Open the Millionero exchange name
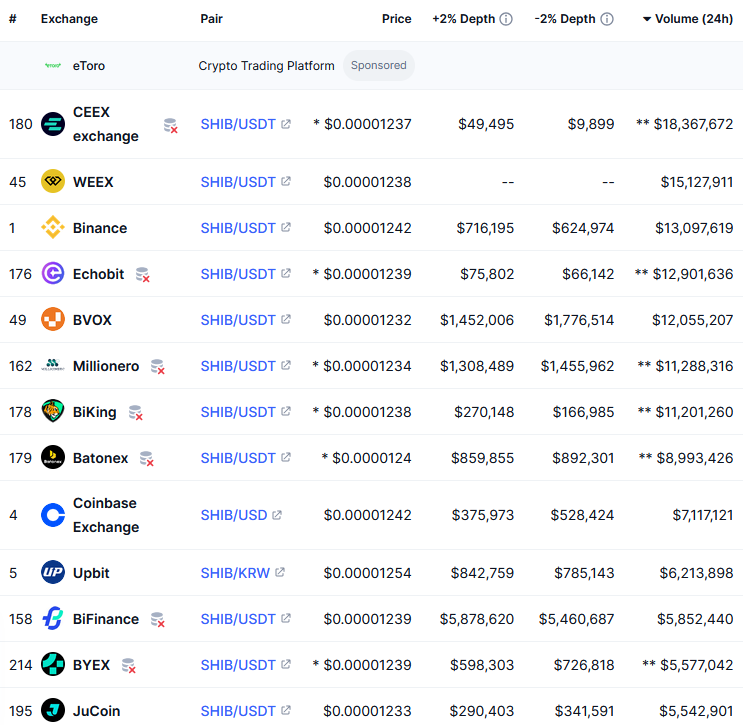 [106, 366]
